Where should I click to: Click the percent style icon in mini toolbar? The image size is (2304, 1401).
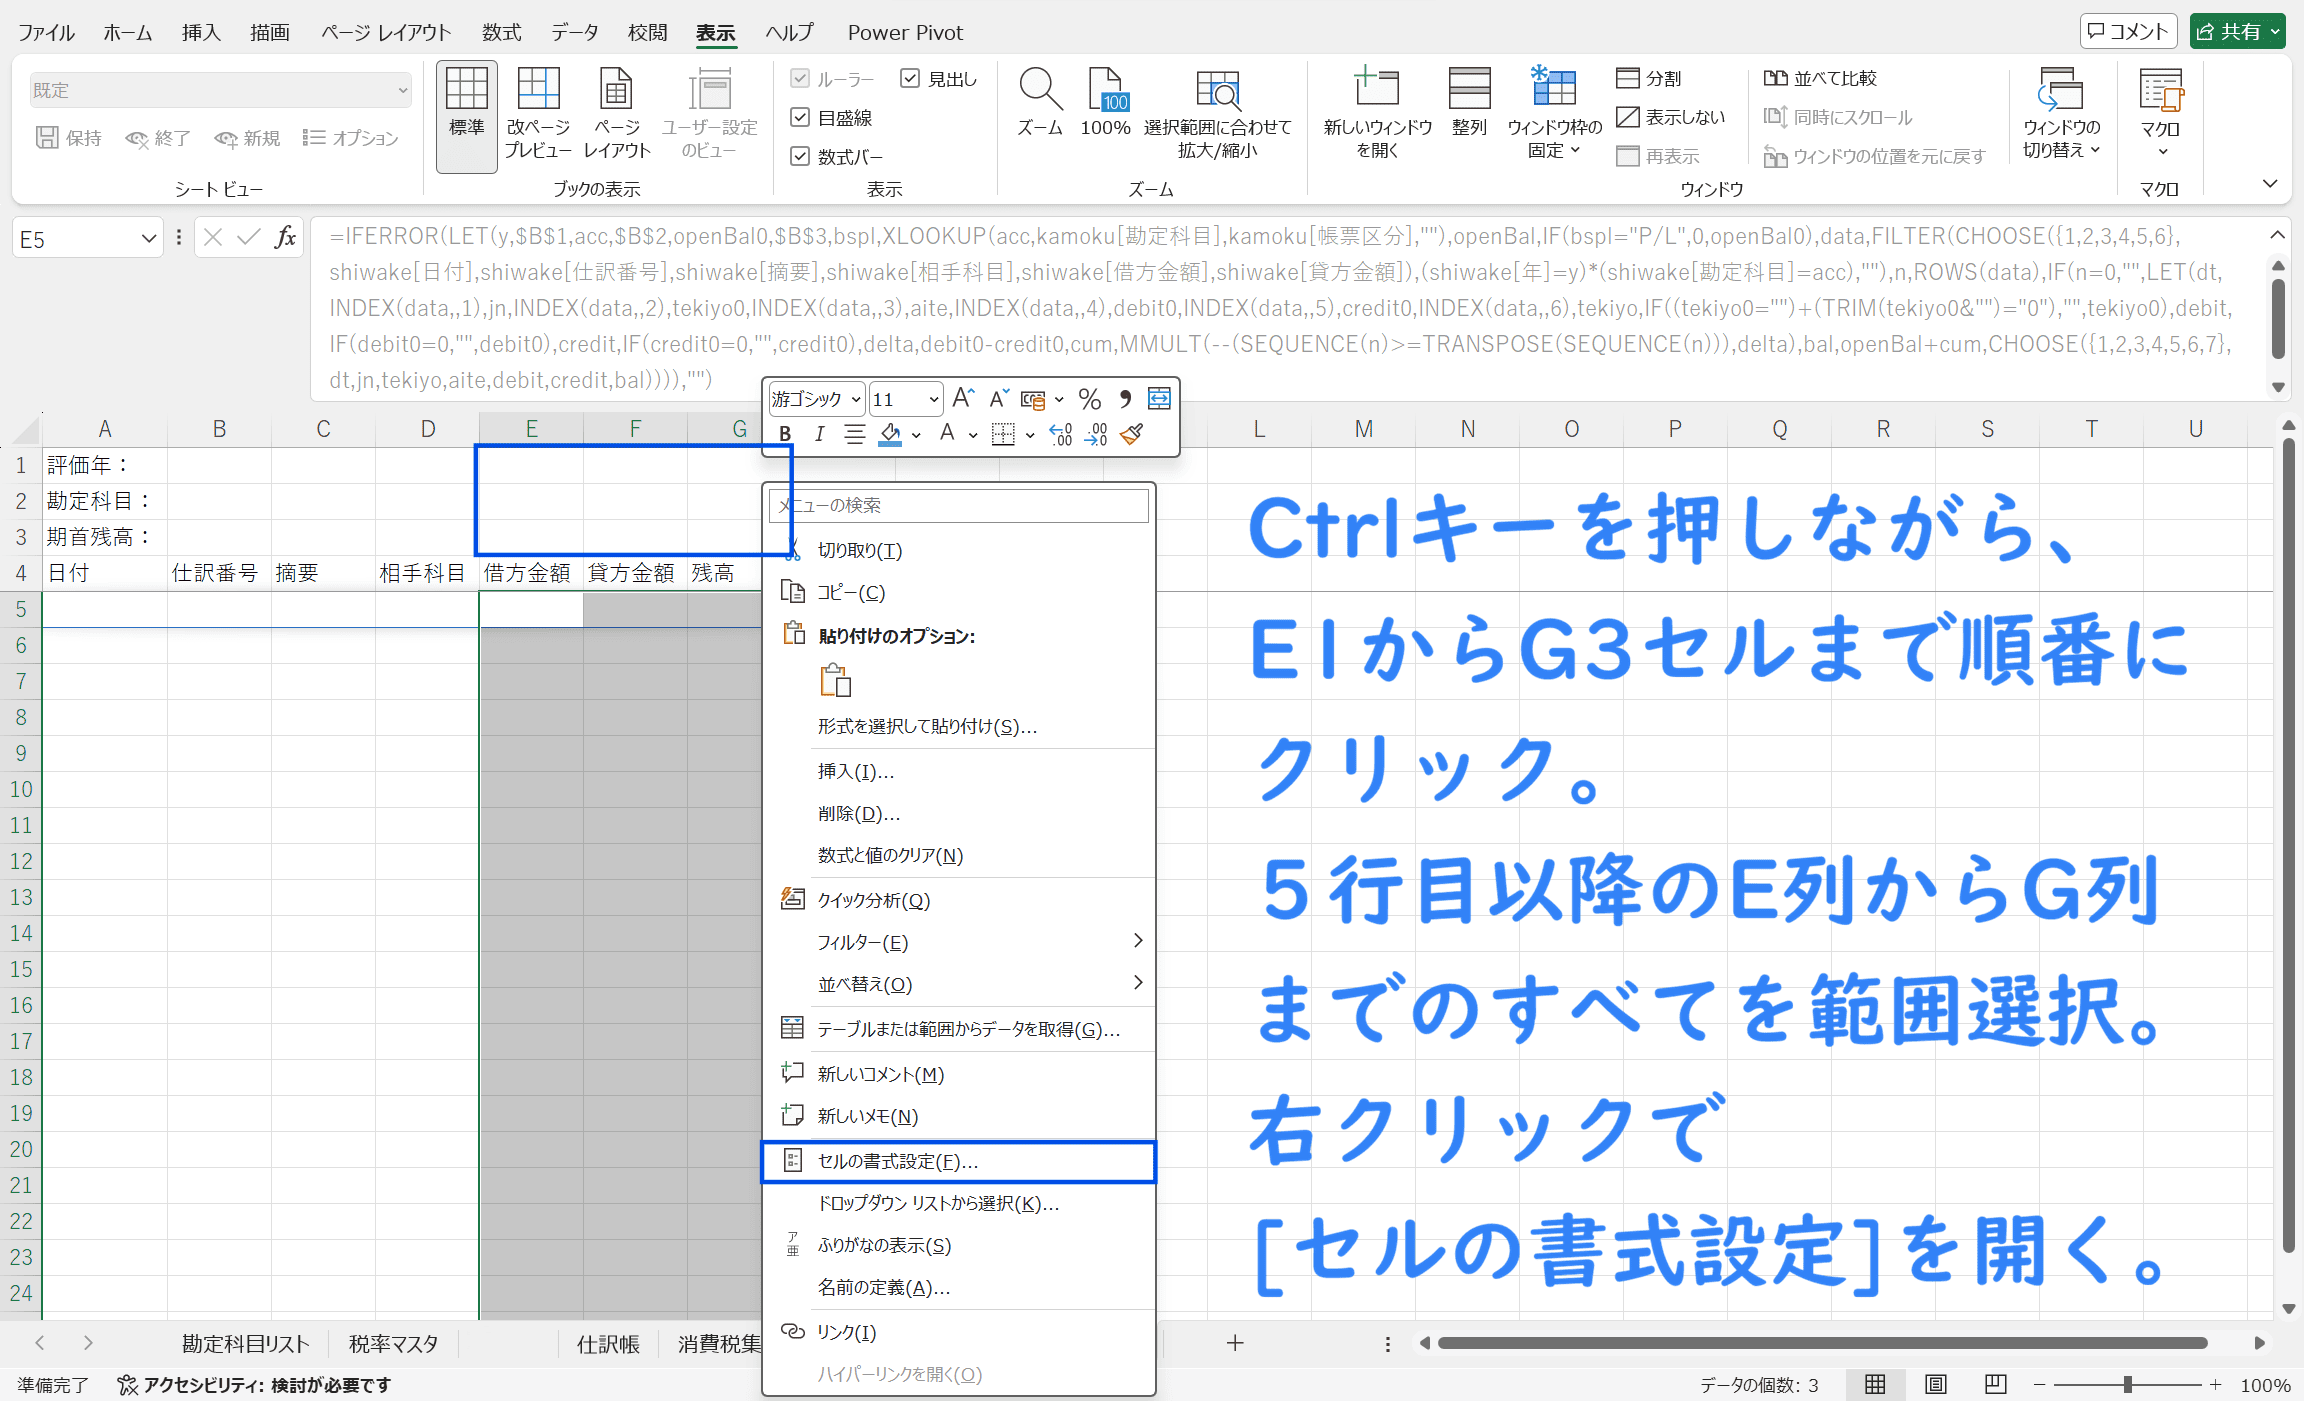click(x=1090, y=399)
